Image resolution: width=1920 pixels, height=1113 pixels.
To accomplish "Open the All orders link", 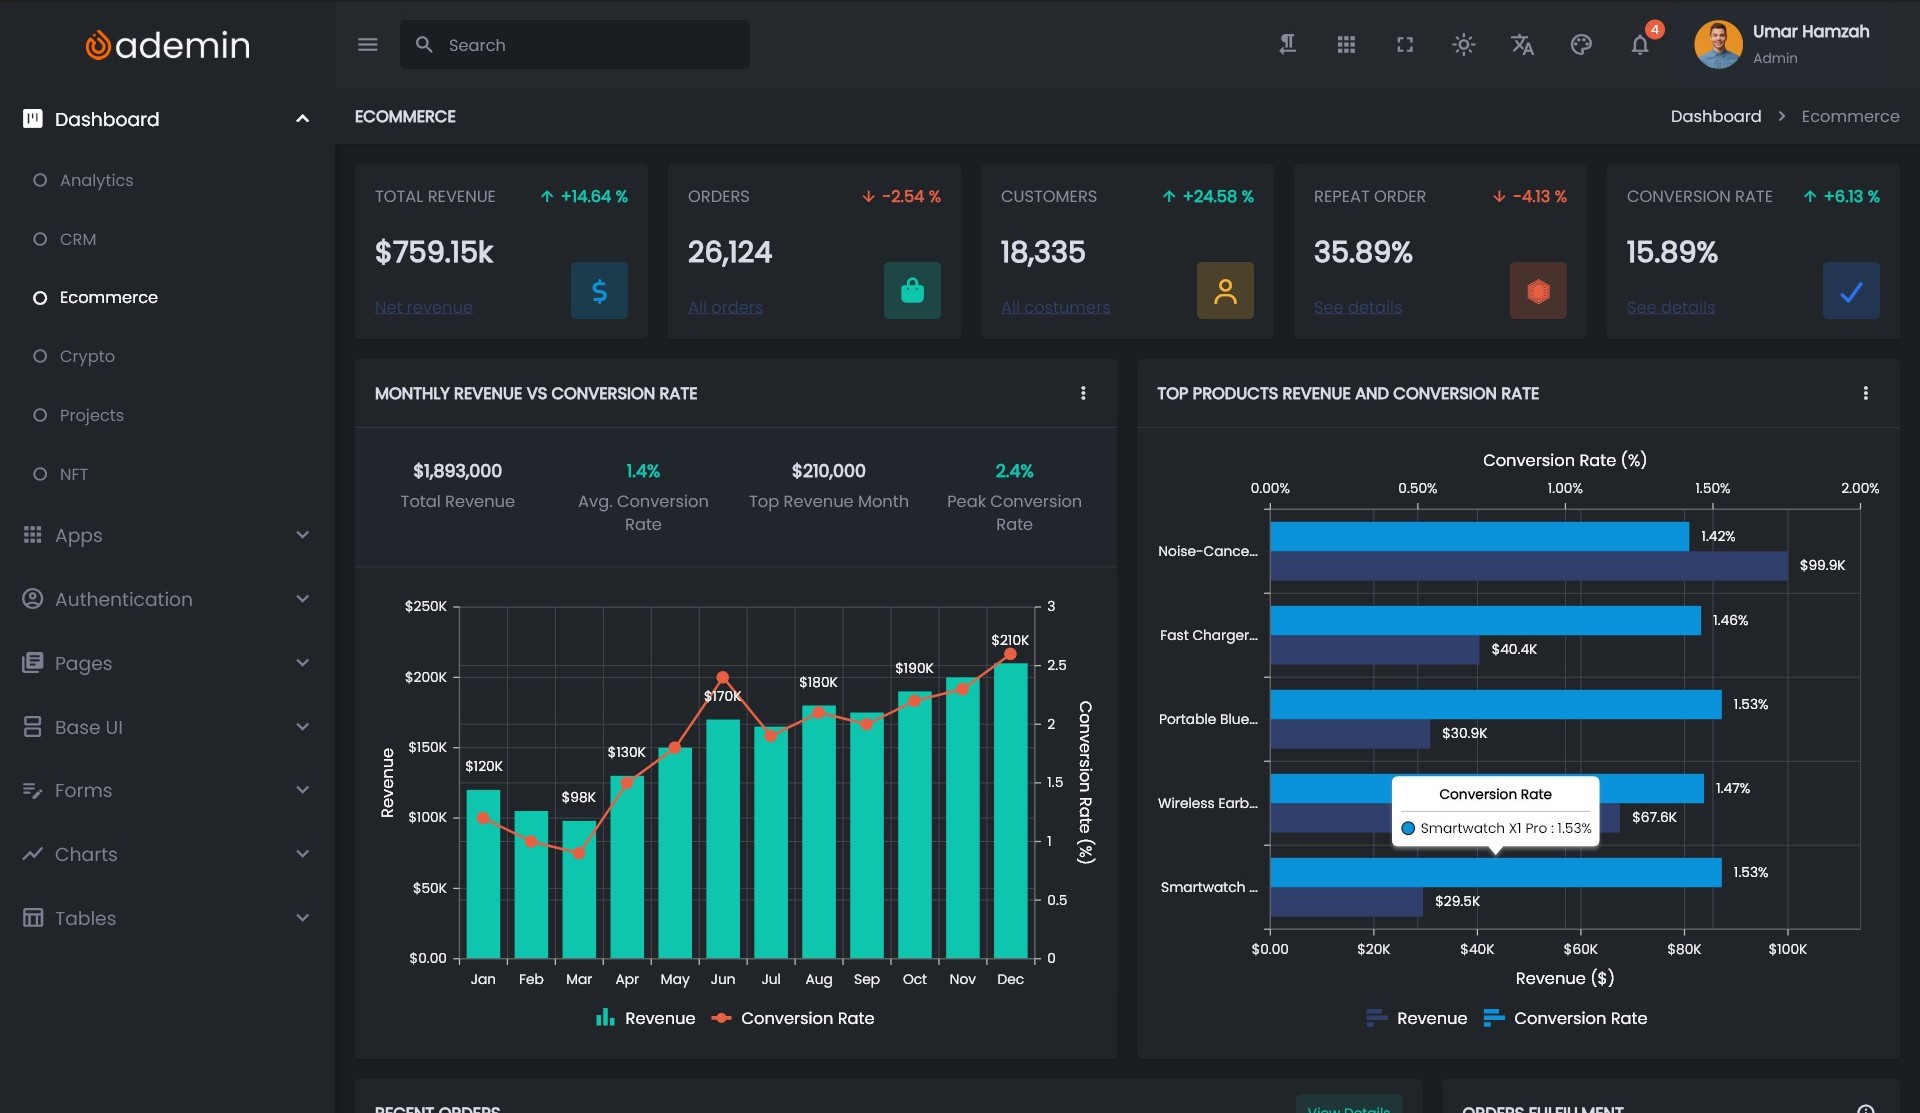I will (725, 307).
